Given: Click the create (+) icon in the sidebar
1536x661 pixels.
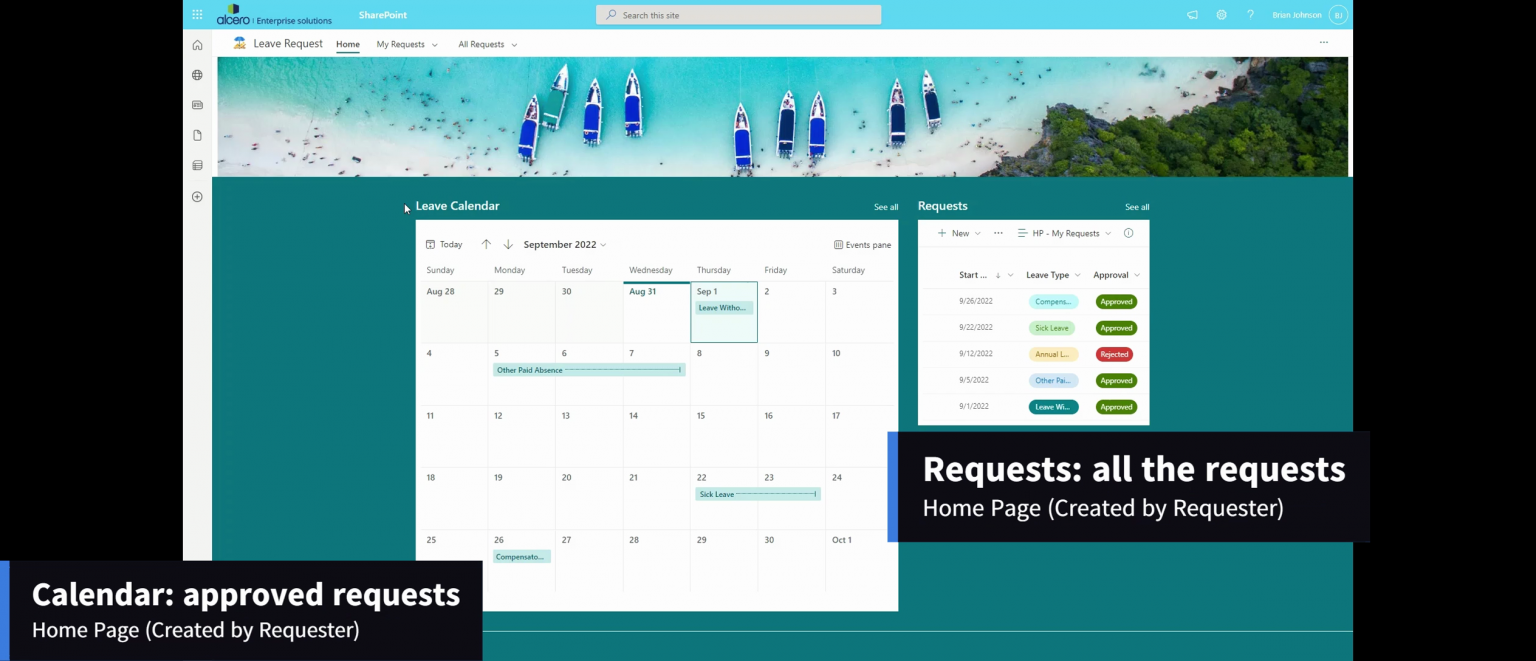Looking at the screenshot, I should [197, 196].
